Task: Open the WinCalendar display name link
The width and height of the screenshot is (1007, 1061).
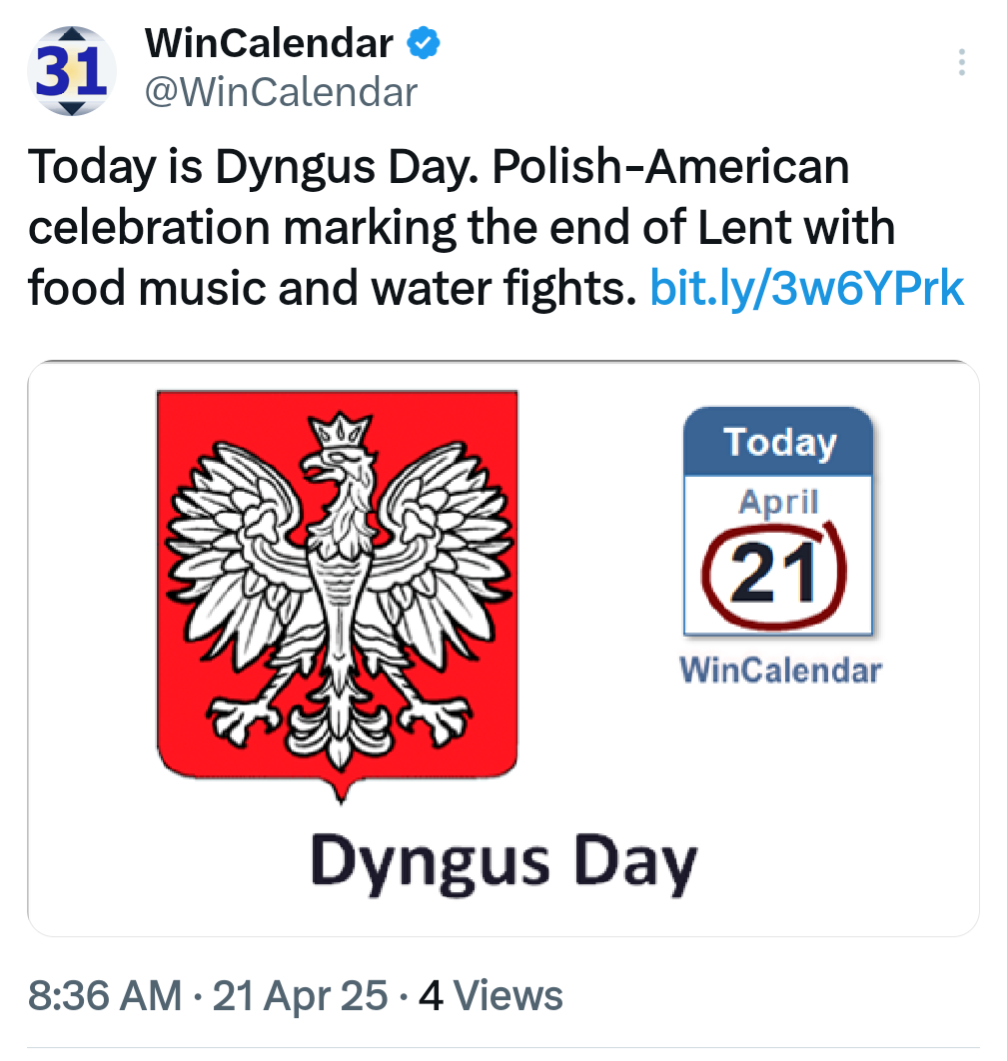Action: [269, 43]
